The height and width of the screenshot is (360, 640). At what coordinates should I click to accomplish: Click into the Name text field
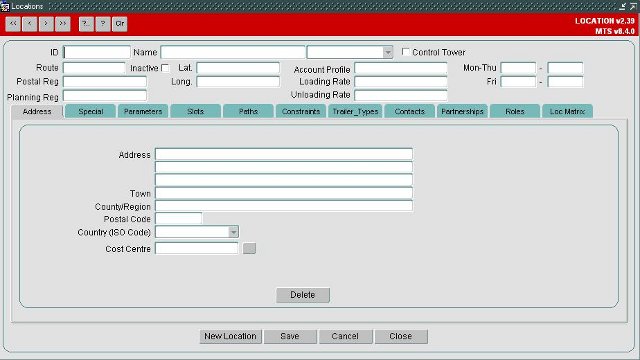(x=233, y=52)
